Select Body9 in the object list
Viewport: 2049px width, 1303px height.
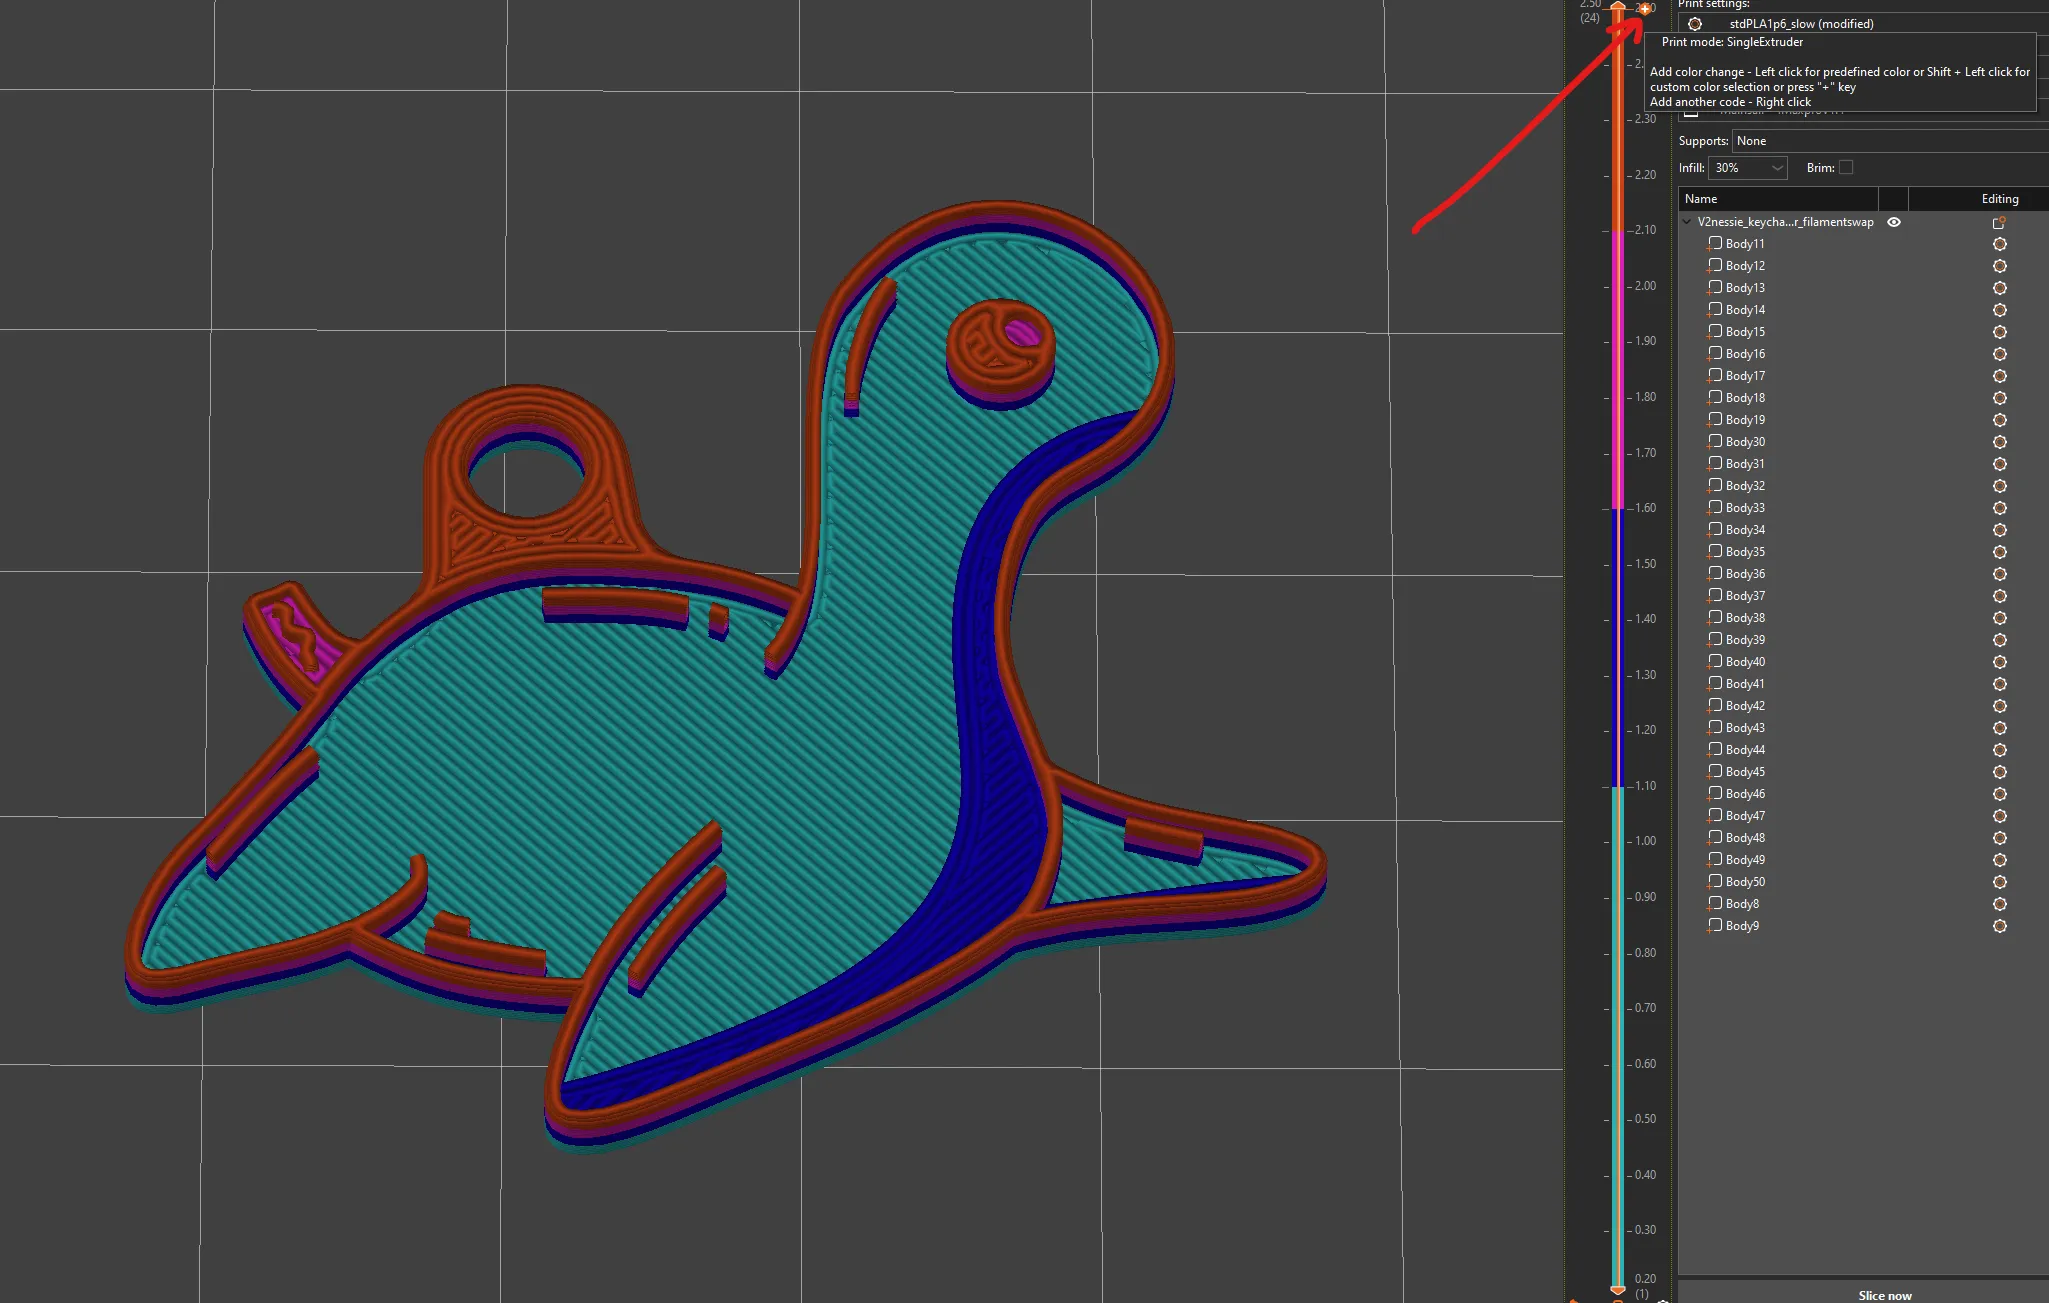pos(1742,926)
